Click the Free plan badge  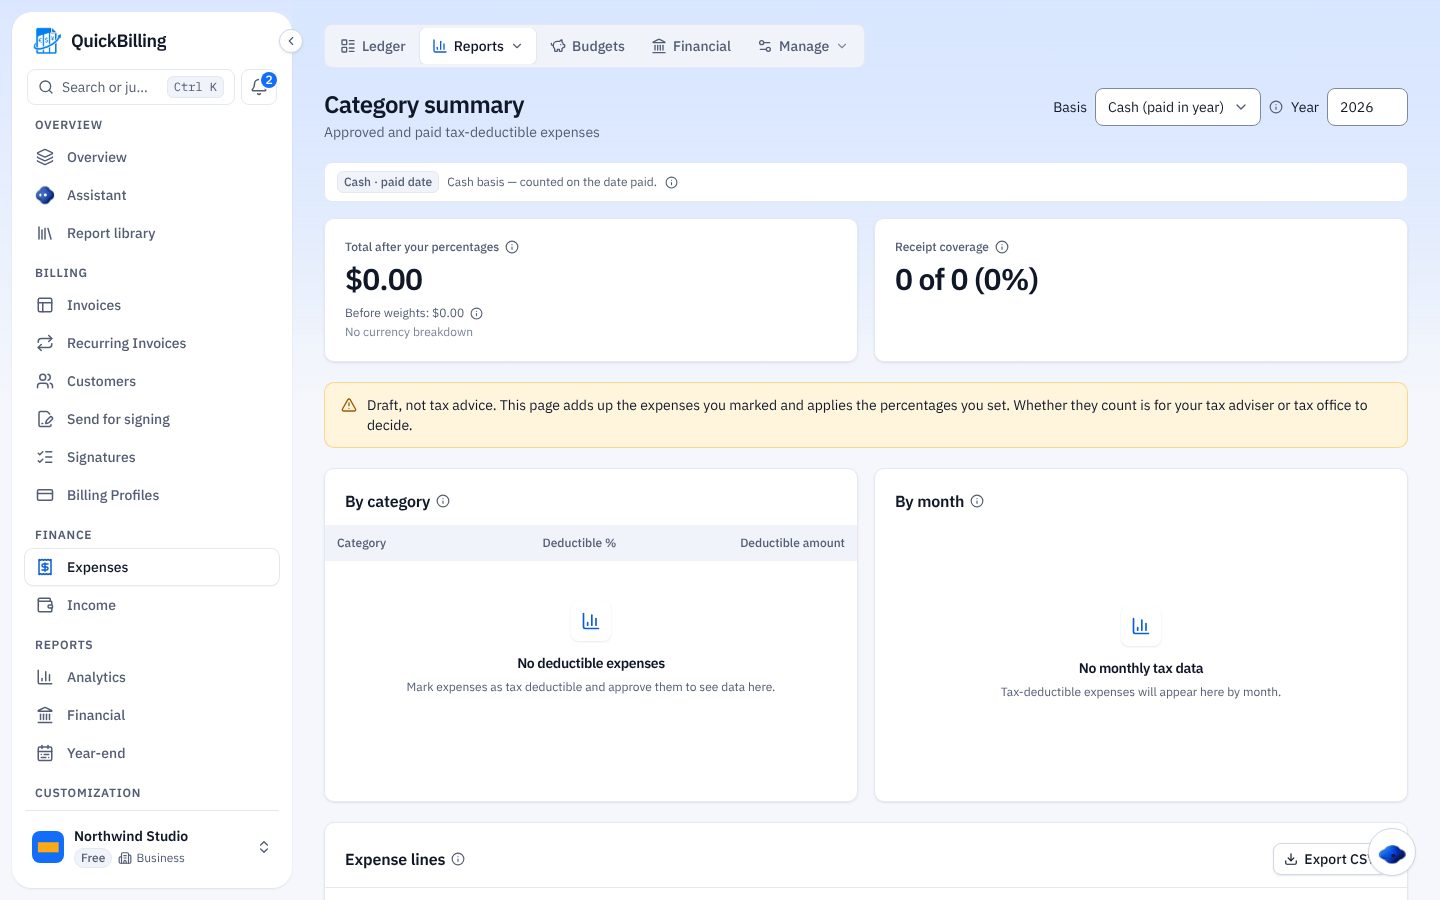coord(93,858)
